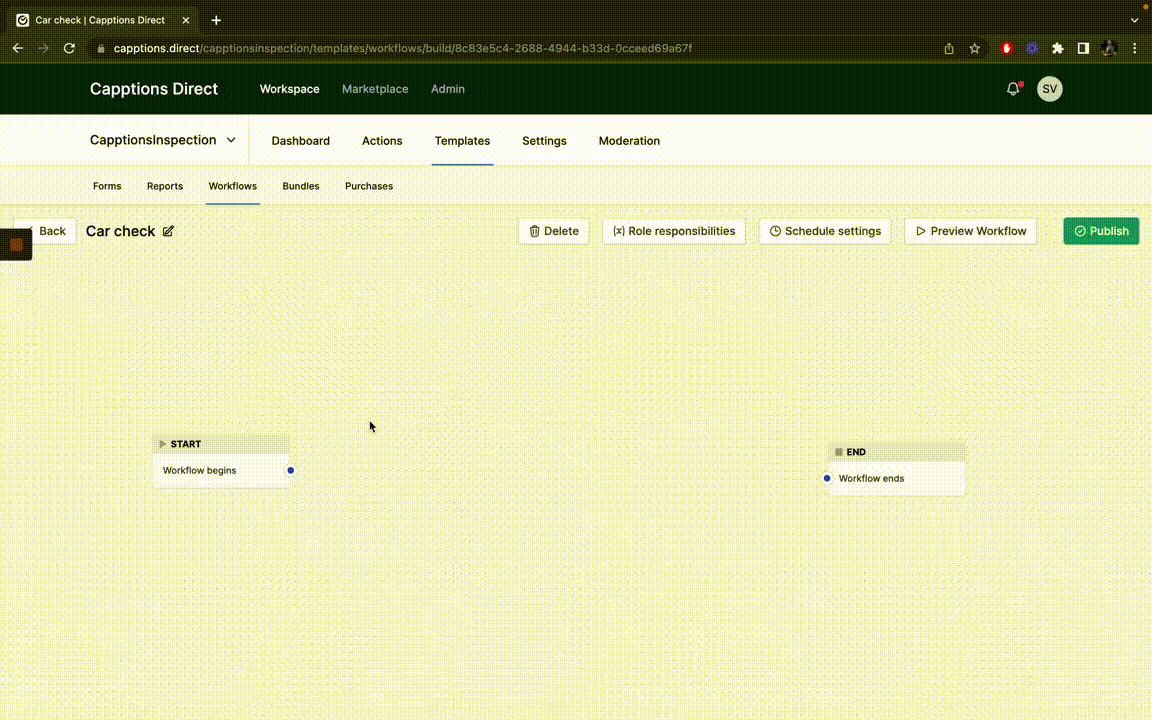Close the Car check browser tab
1152x720 pixels.
coord(186,21)
